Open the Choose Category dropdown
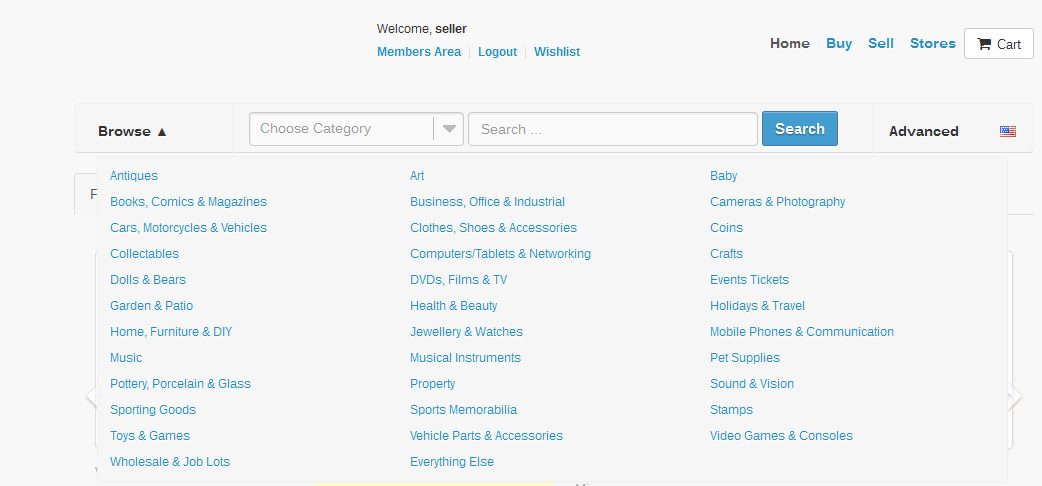Viewport: 1042px width, 486px height. tap(340, 129)
